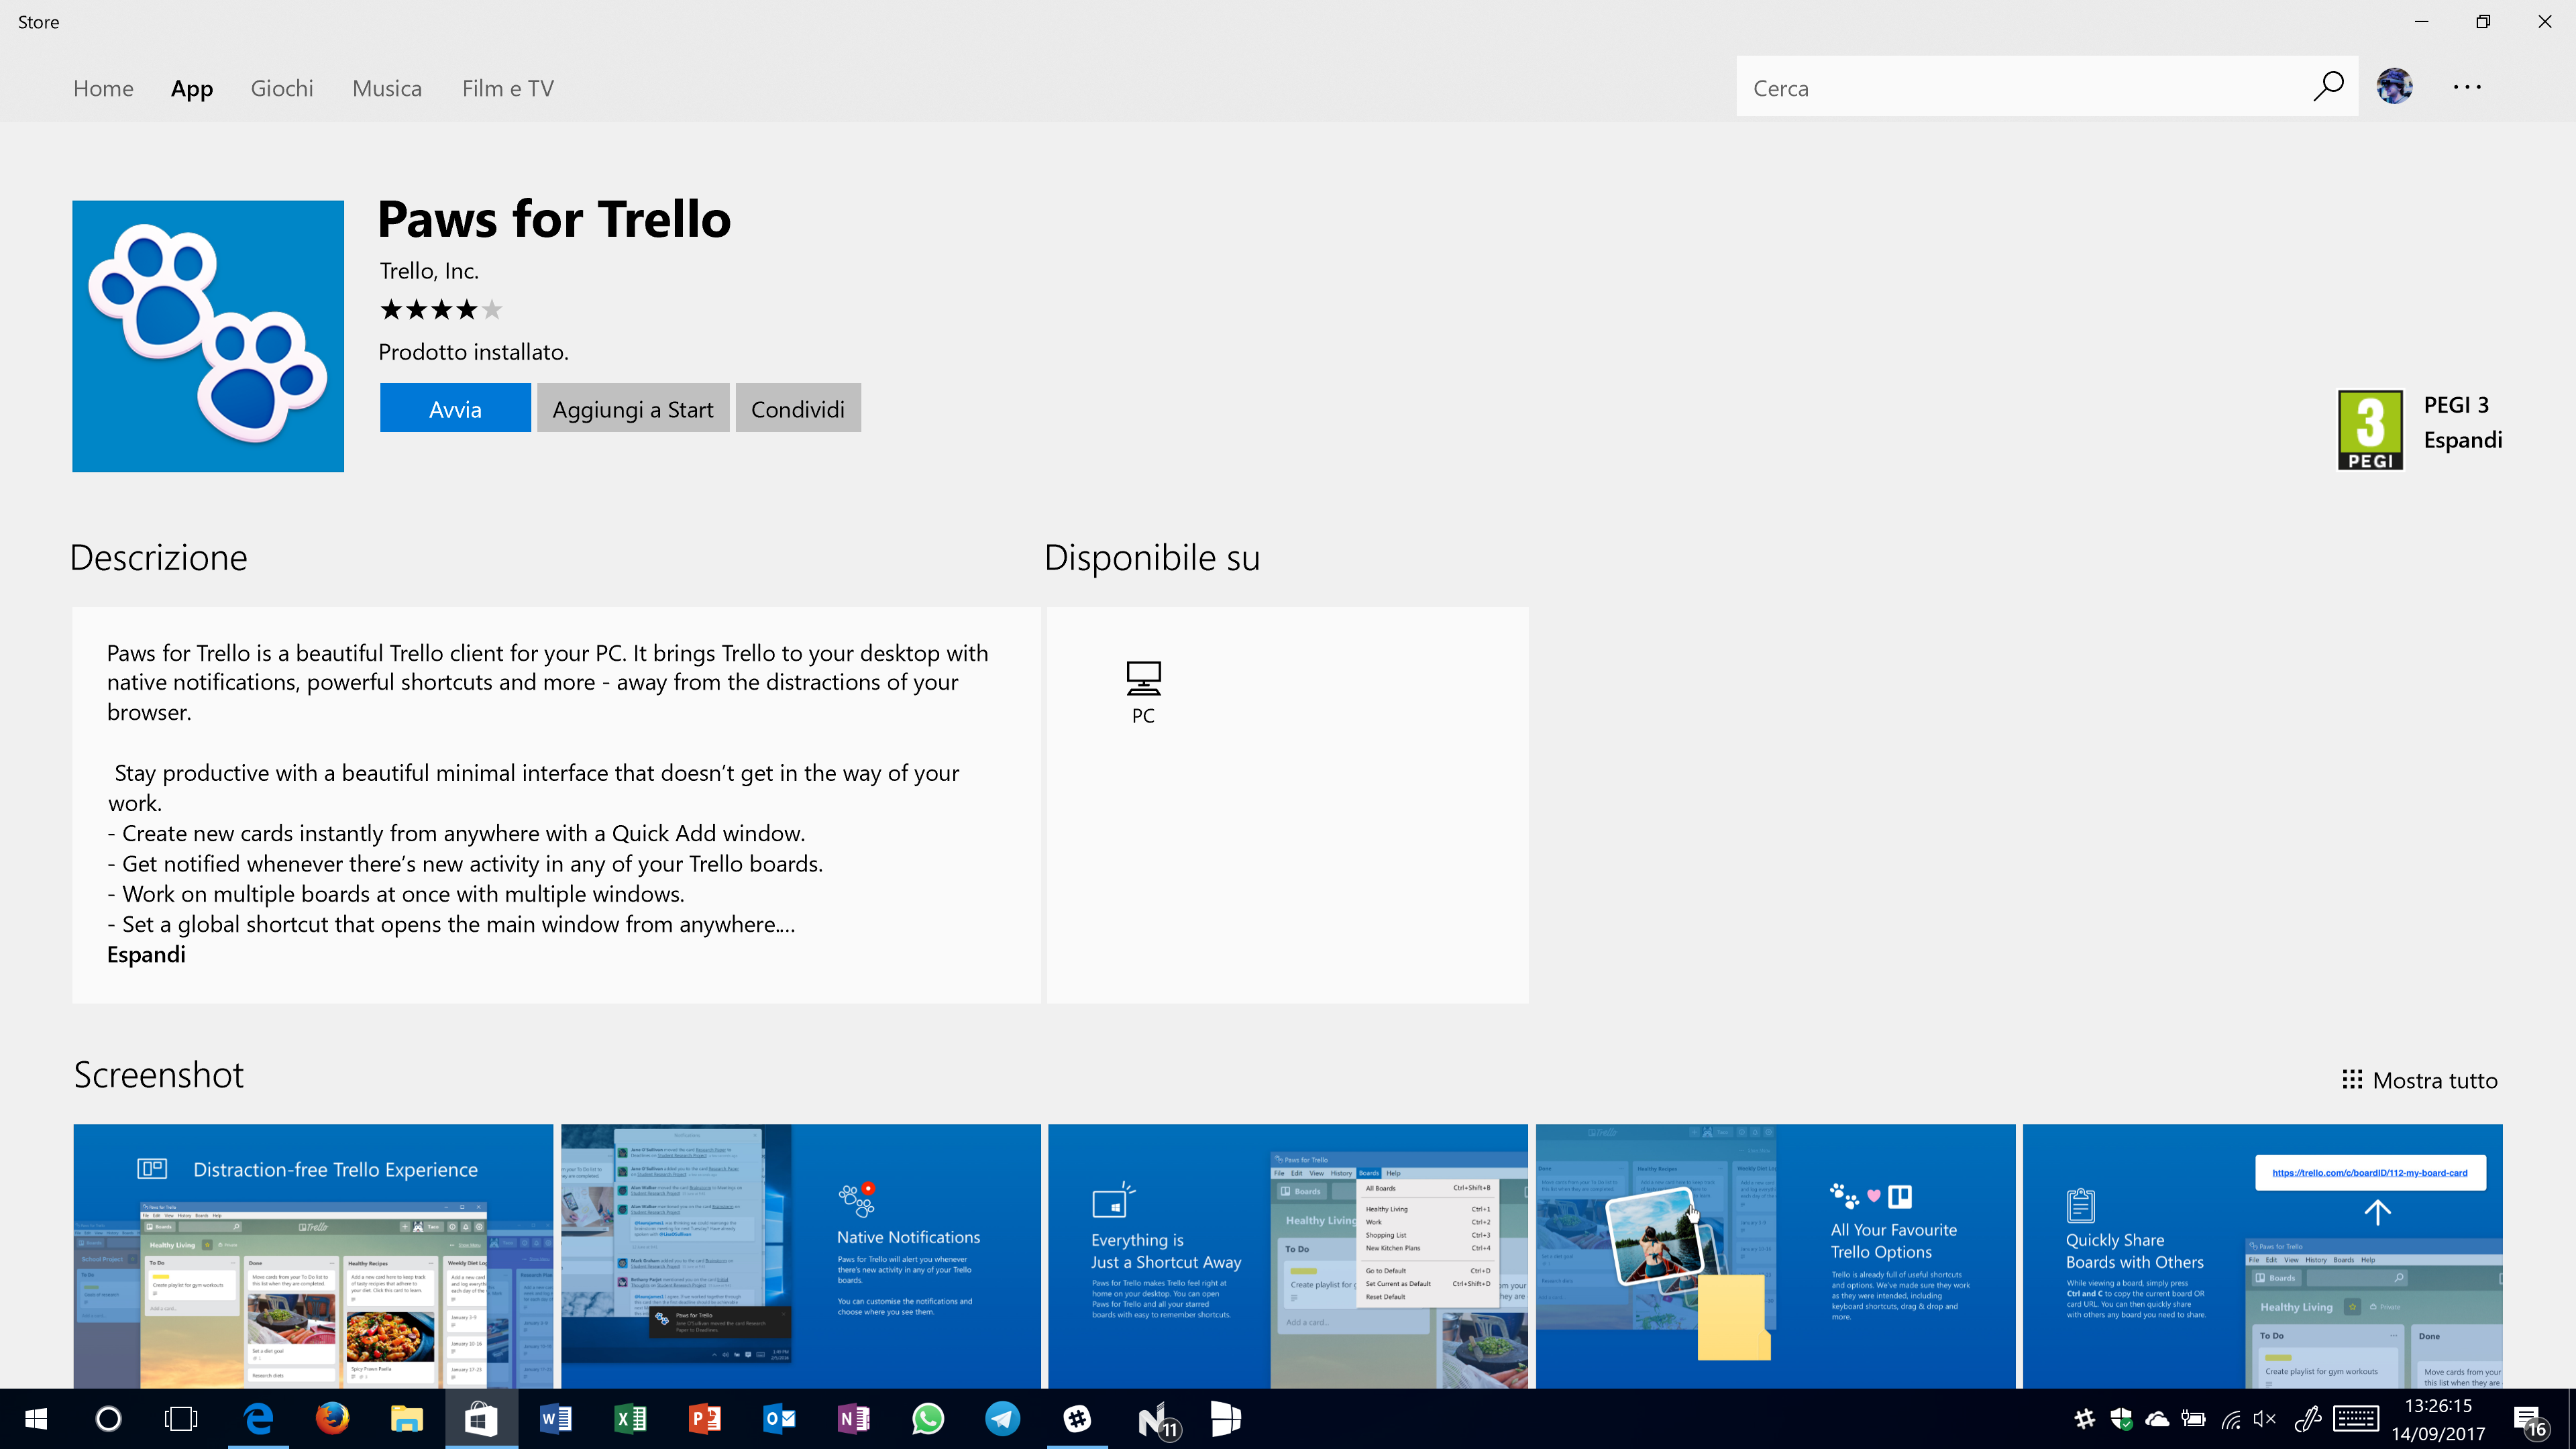This screenshot has width=2576, height=1449.
Task: Click the gear-like tray icon
Action: click(x=2084, y=1419)
